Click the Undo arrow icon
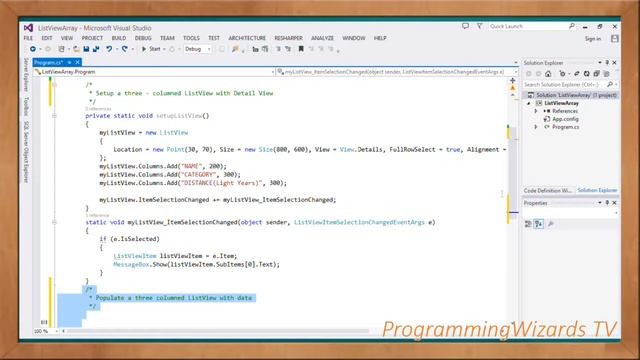Image resolution: width=640 pixels, height=360 pixels. pyautogui.click(x=109, y=49)
